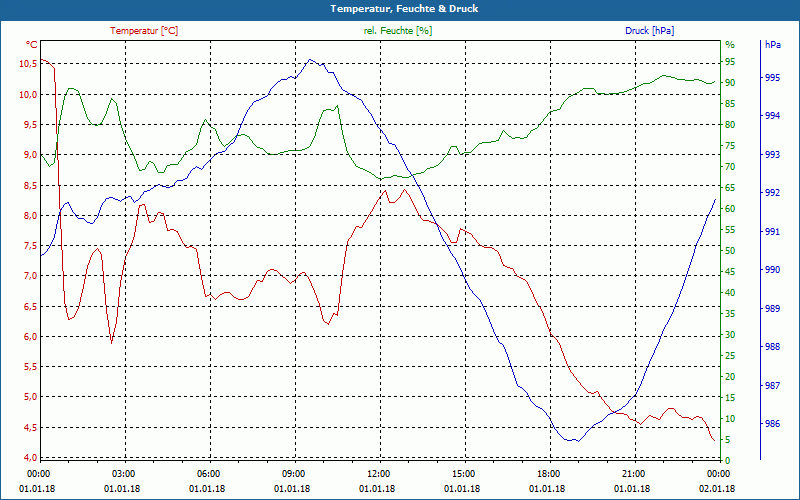The height and width of the screenshot is (500, 800).
Task: Click the 02.01.18 date label
Action: click(717, 489)
